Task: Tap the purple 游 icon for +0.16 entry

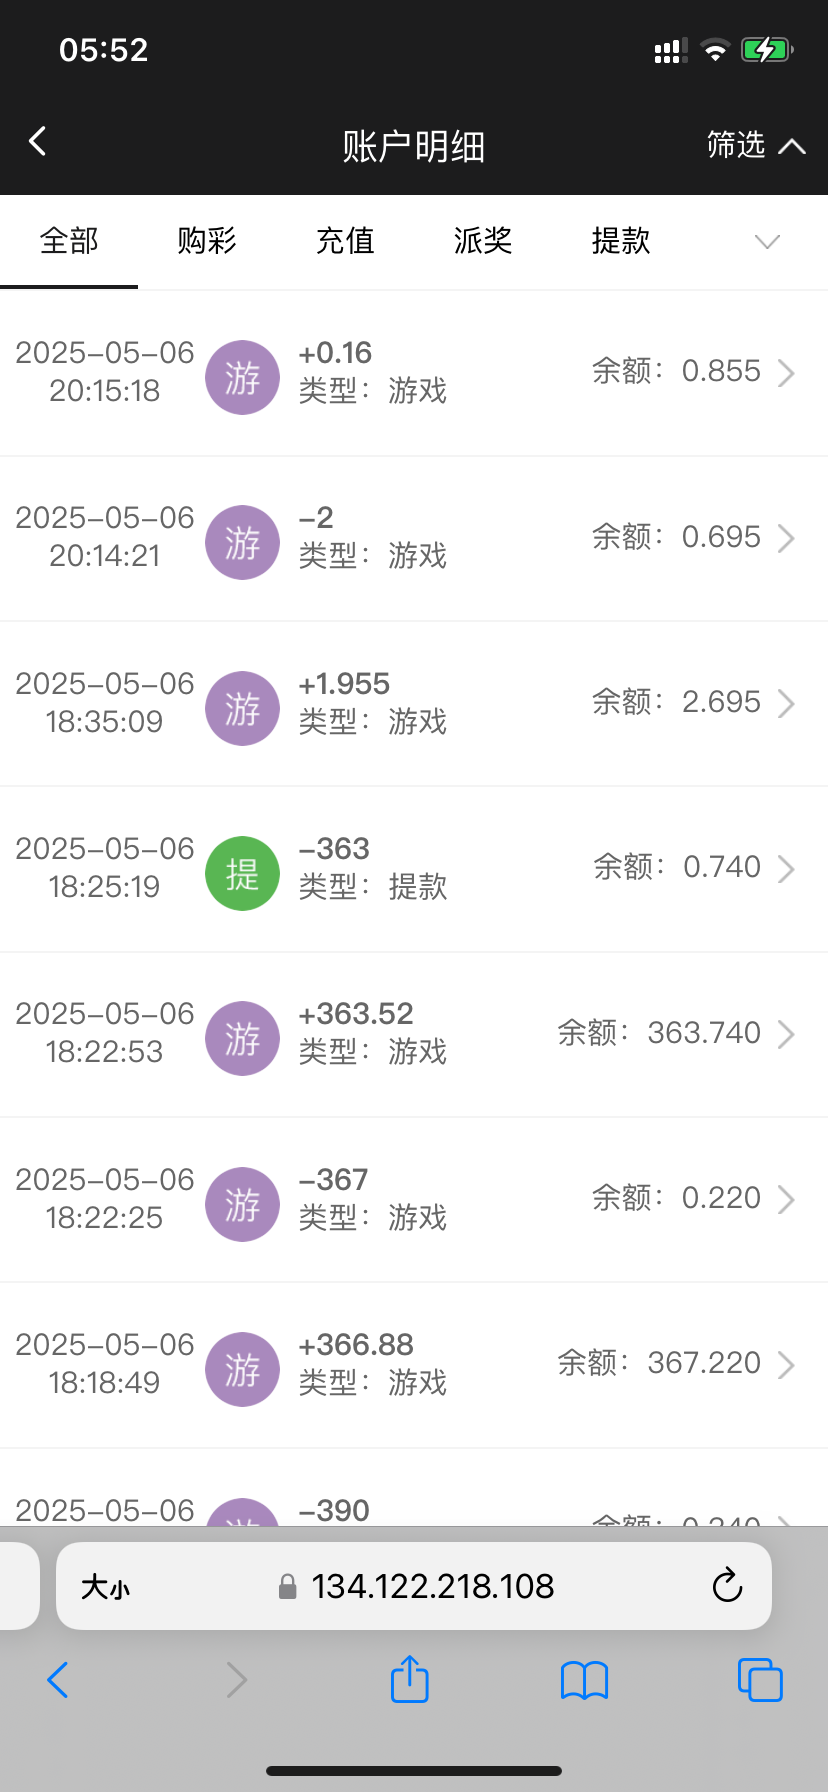Action: click(x=242, y=377)
